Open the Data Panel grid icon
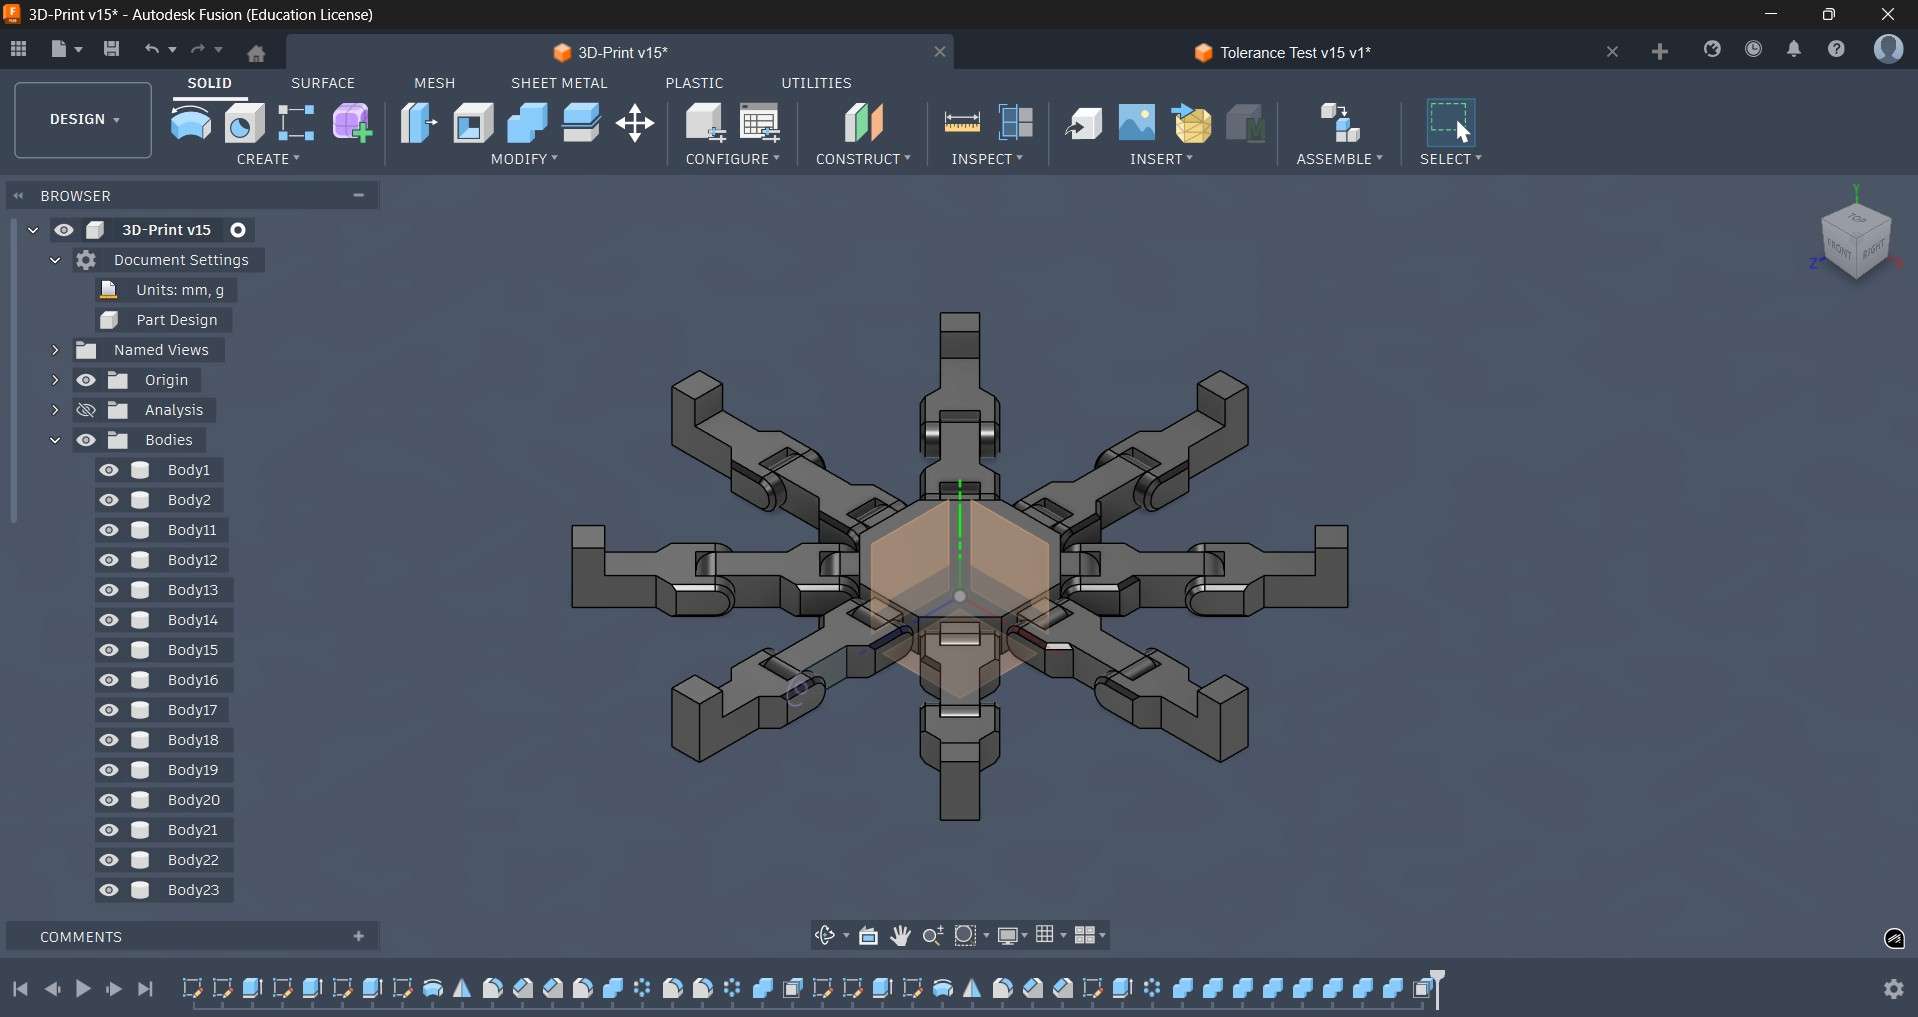 pyautogui.click(x=19, y=49)
